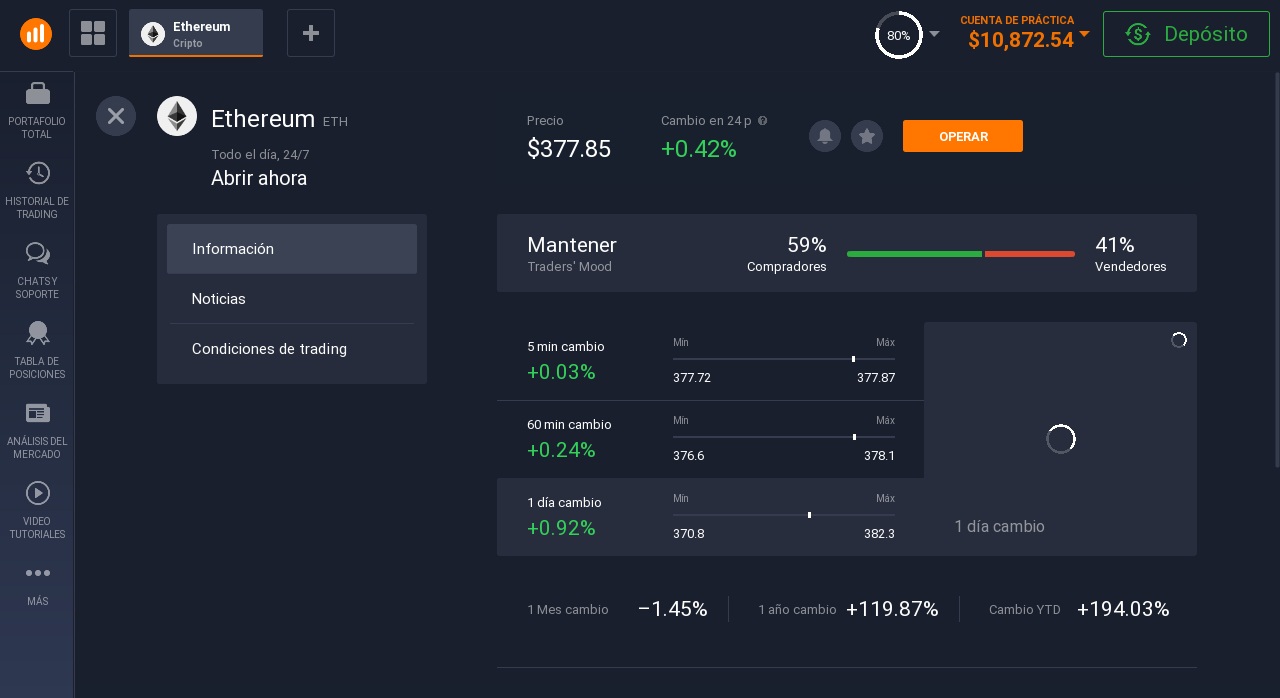Click the Abrir ahora text

(x=259, y=178)
